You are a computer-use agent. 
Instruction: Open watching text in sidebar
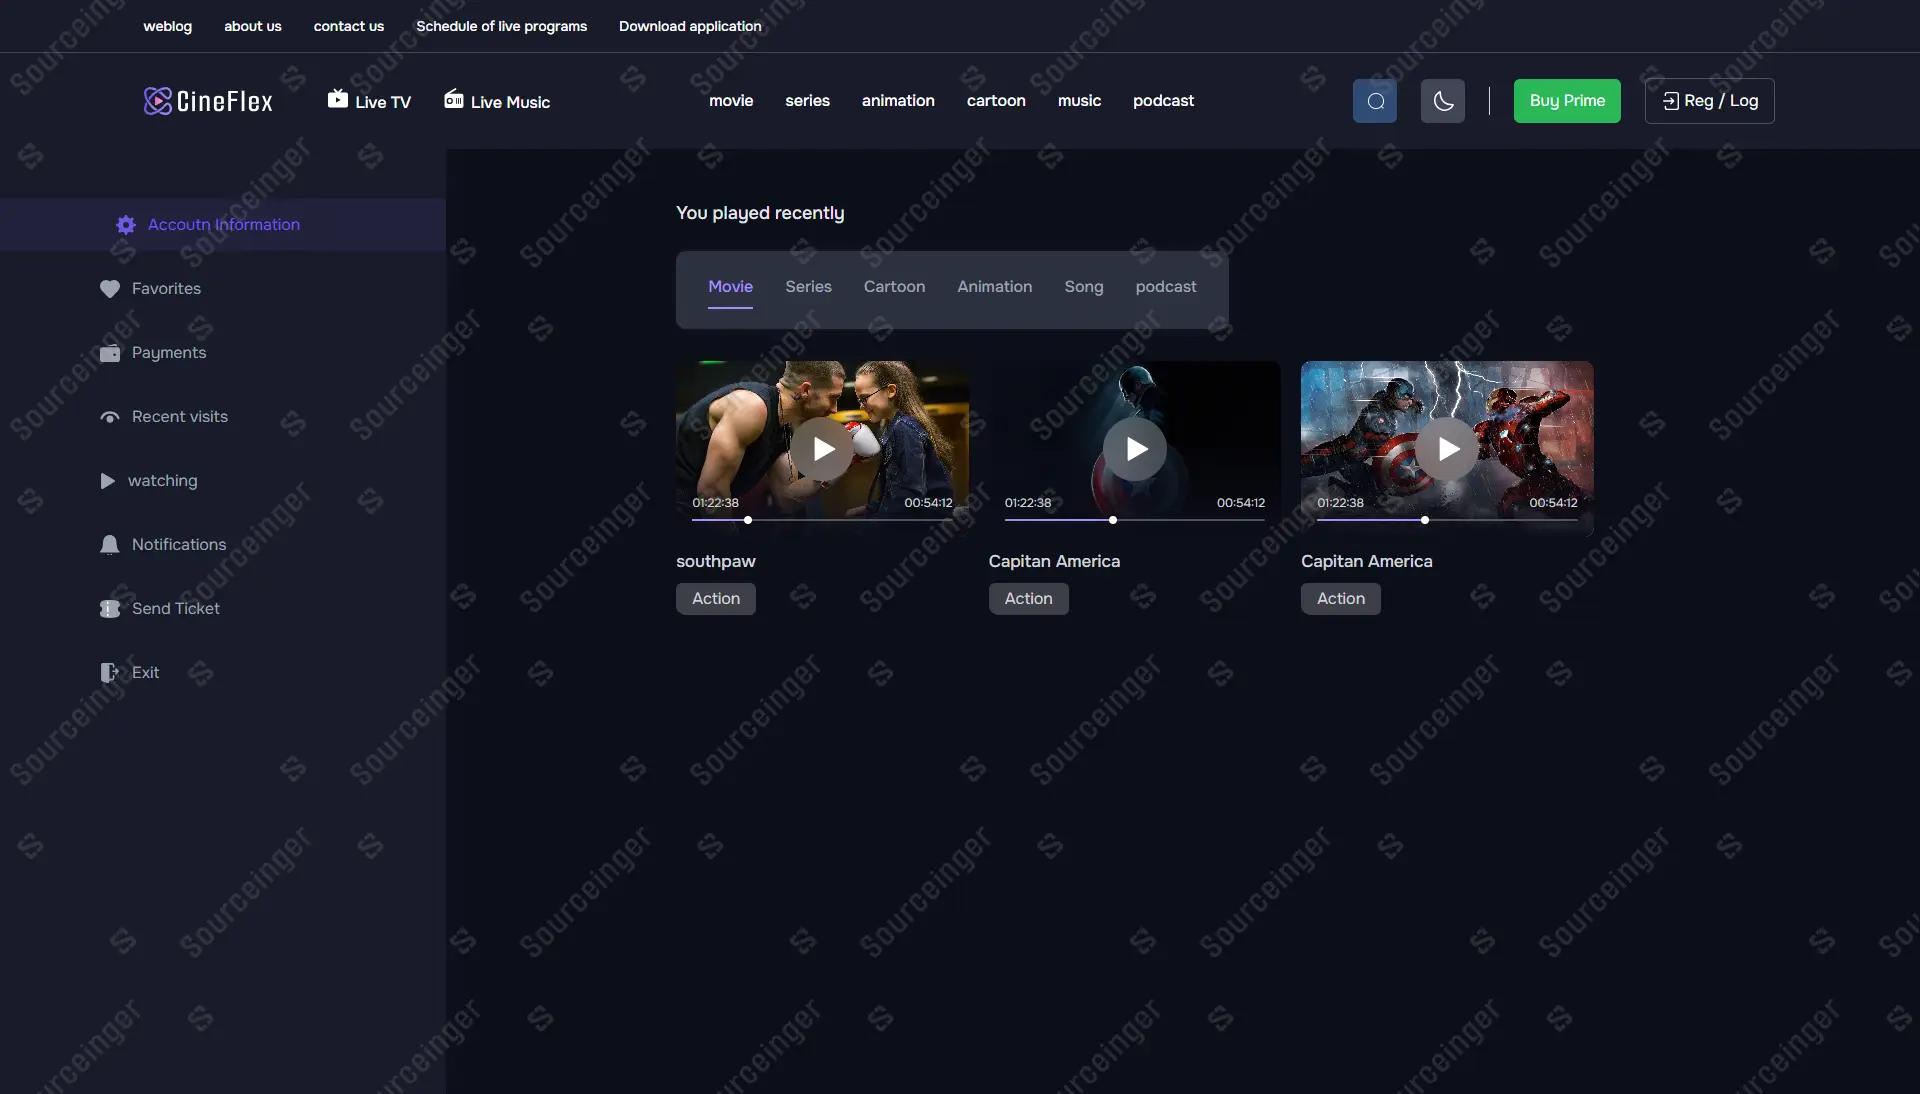point(162,481)
